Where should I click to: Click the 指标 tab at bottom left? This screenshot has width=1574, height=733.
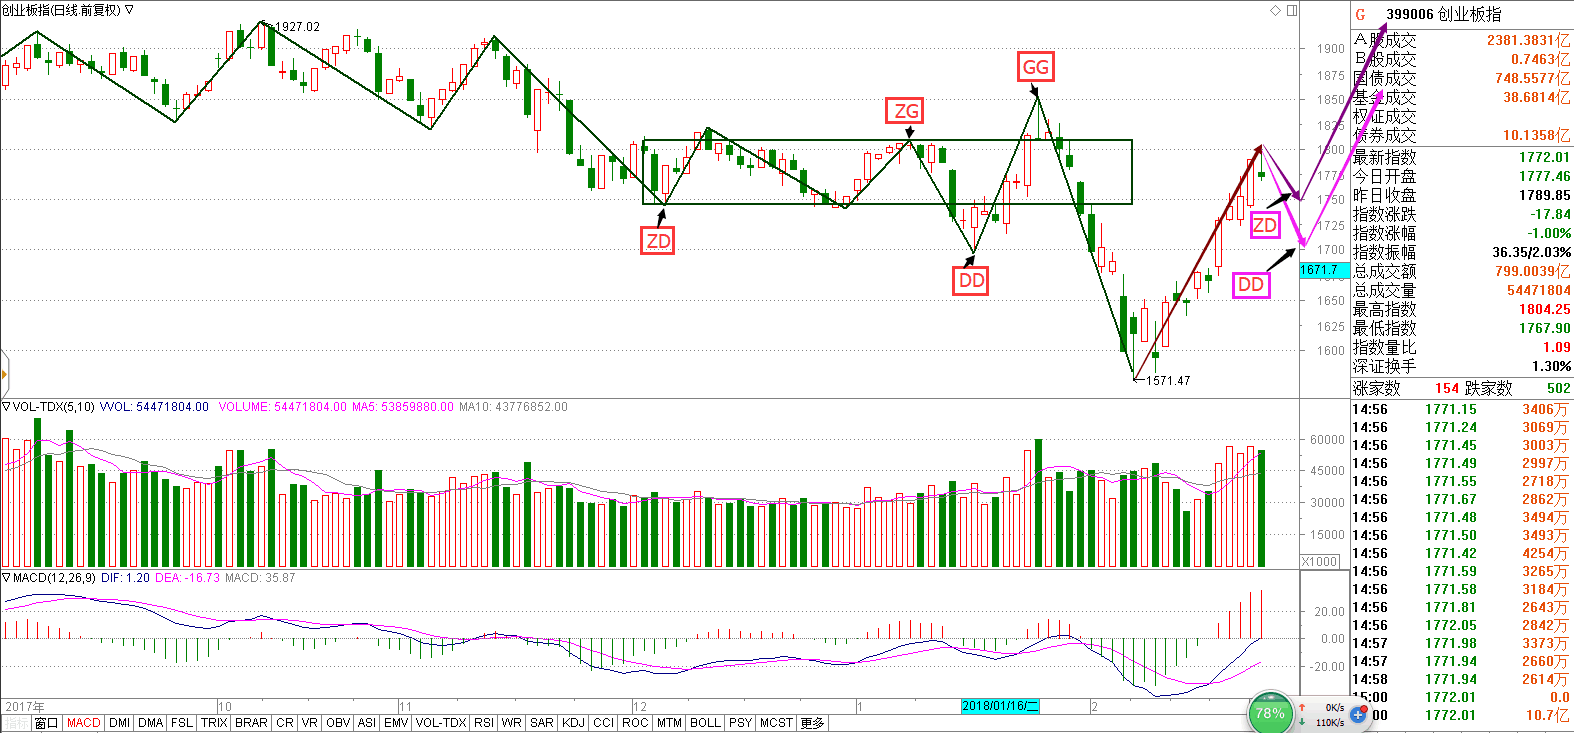(x=15, y=723)
